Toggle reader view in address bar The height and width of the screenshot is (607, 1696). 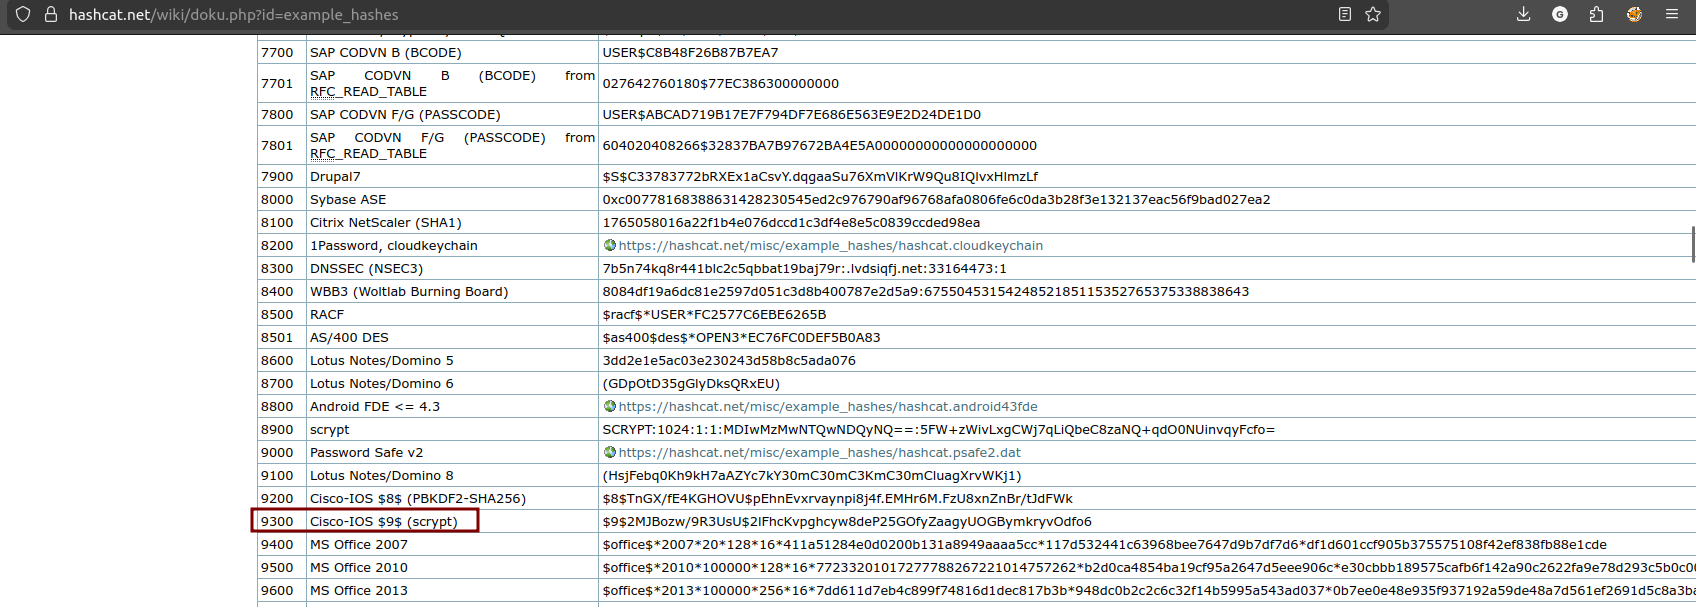1345,14
